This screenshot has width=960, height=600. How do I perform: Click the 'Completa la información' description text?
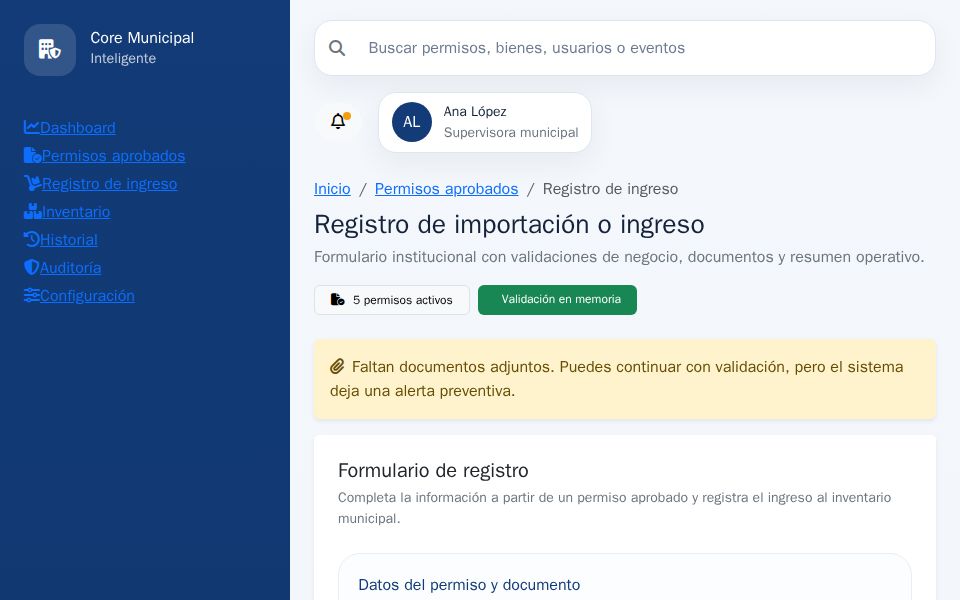tap(614, 508)
